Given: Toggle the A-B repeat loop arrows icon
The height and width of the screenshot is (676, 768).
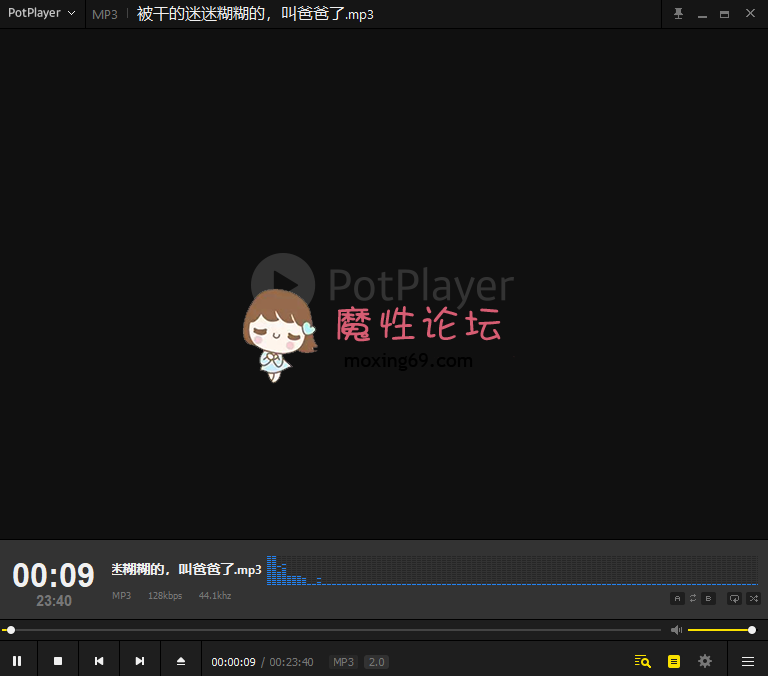Looking at the screenshot, I should pos(693,599).
